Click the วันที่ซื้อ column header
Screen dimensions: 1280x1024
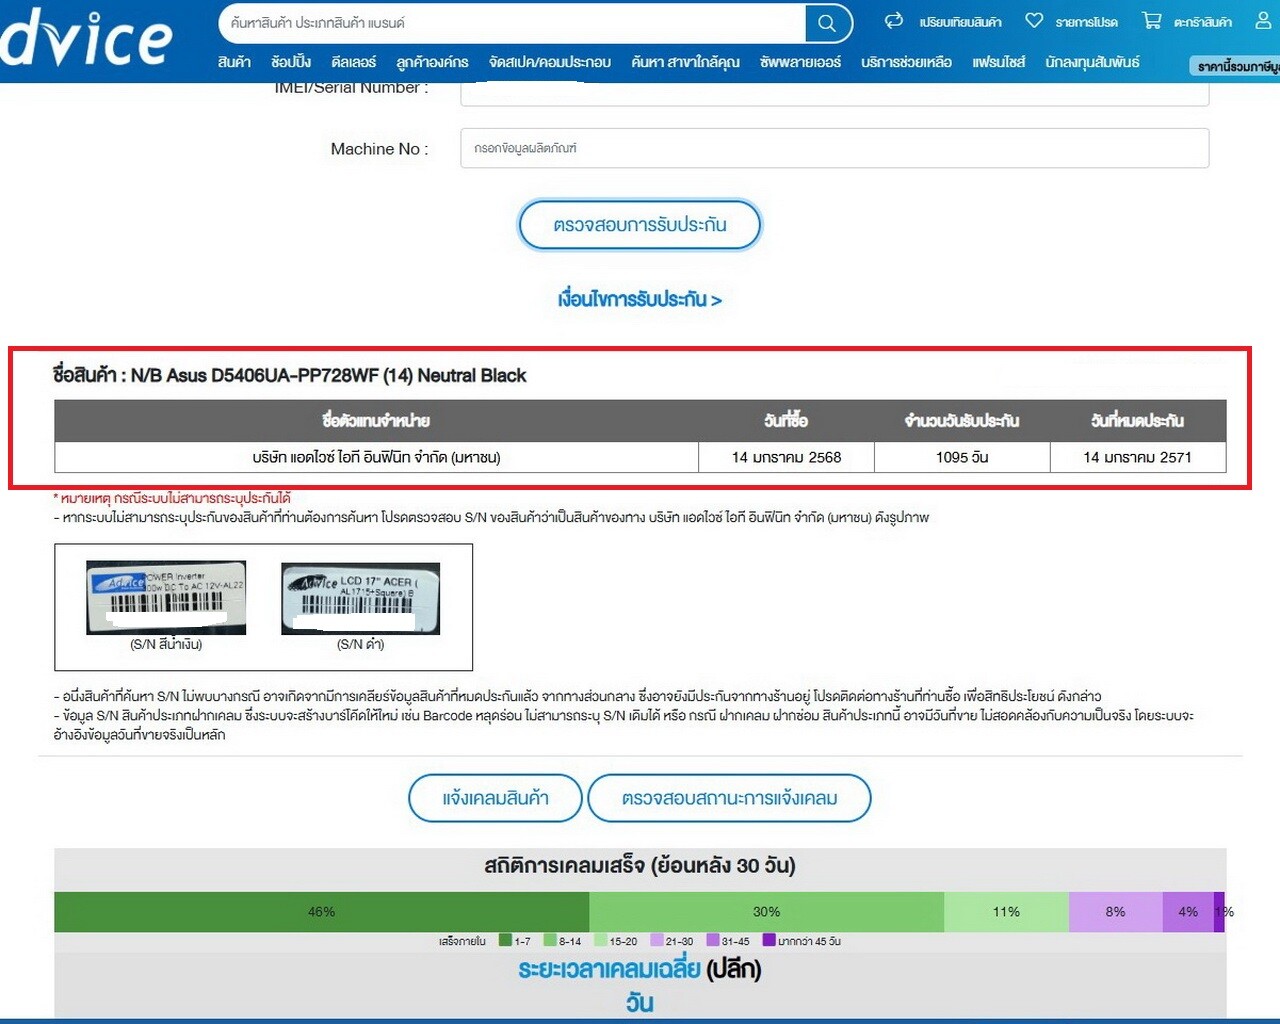(x=786, y=421)
